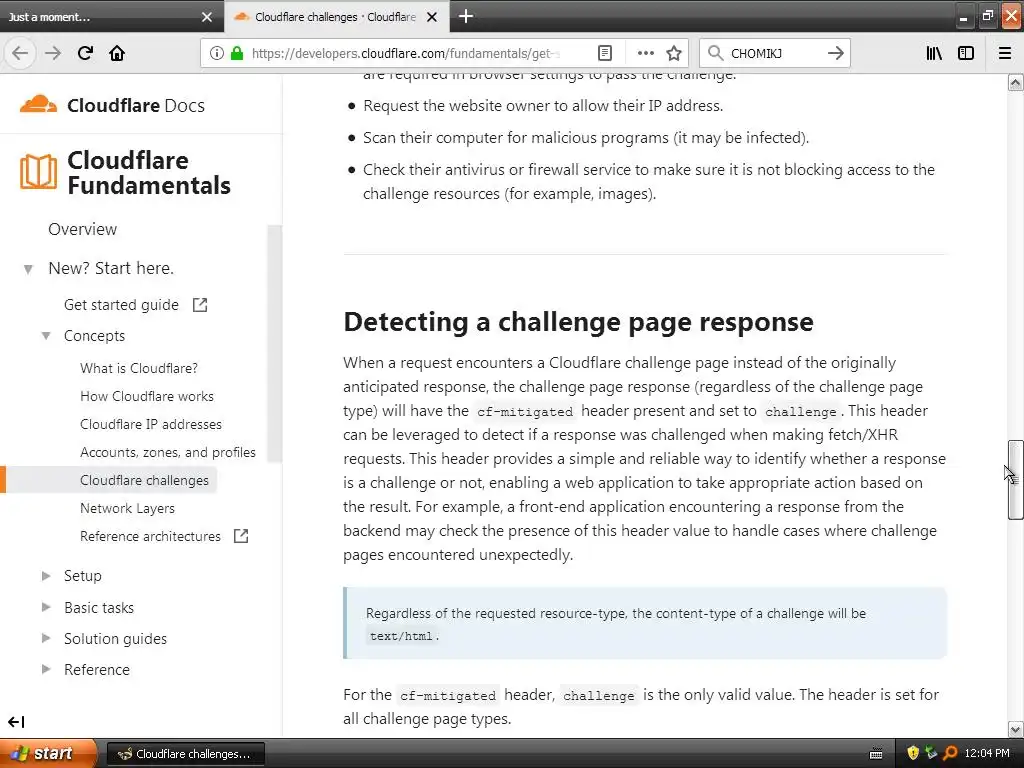Open the Windows Start button
Image resolution: width=1024 pixels, height=768 pixels.
(48, 754)
